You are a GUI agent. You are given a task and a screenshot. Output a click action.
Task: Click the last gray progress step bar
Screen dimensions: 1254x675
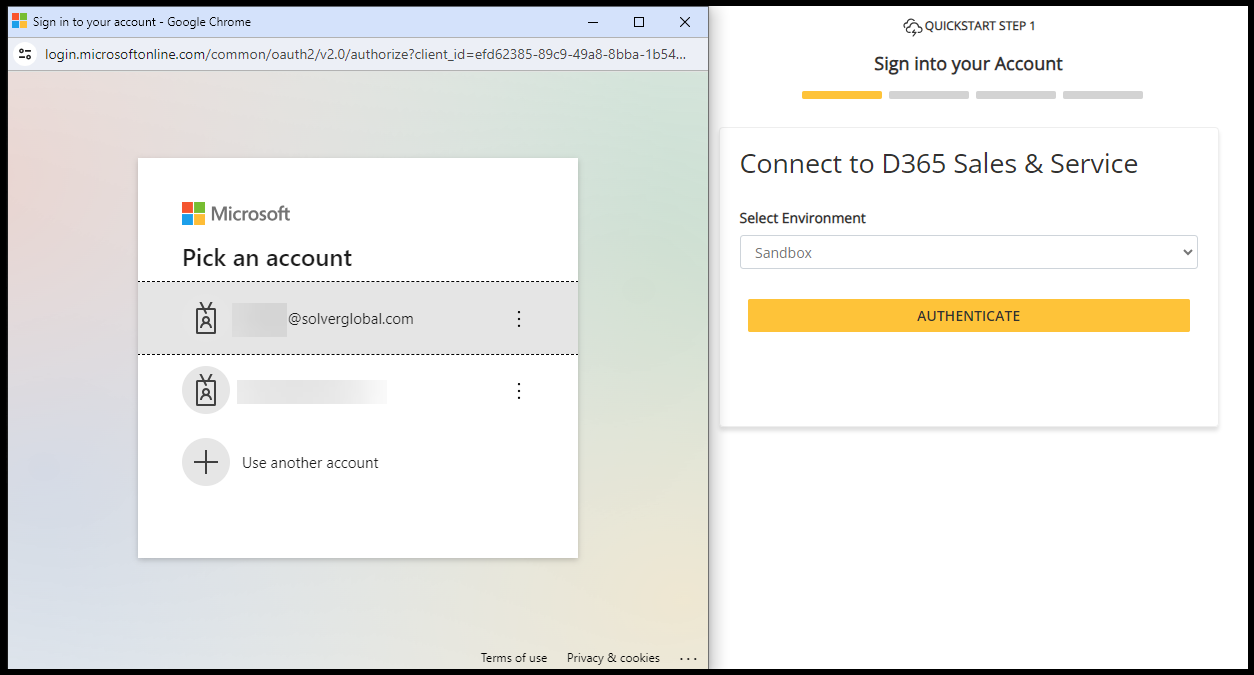click(x=1102, y=95)
